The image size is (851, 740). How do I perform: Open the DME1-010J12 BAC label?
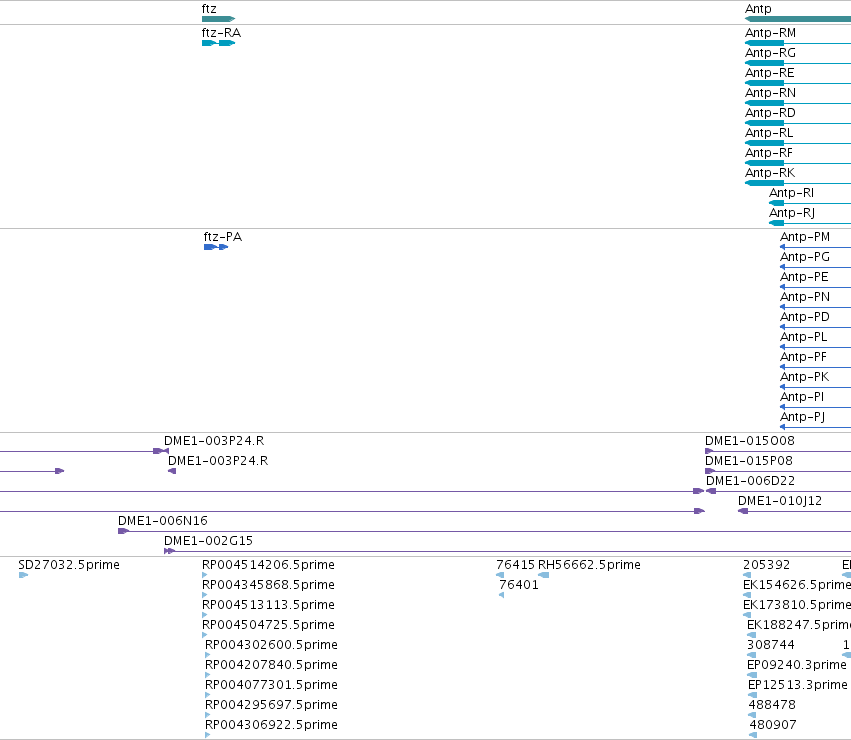tap(780, 501)
